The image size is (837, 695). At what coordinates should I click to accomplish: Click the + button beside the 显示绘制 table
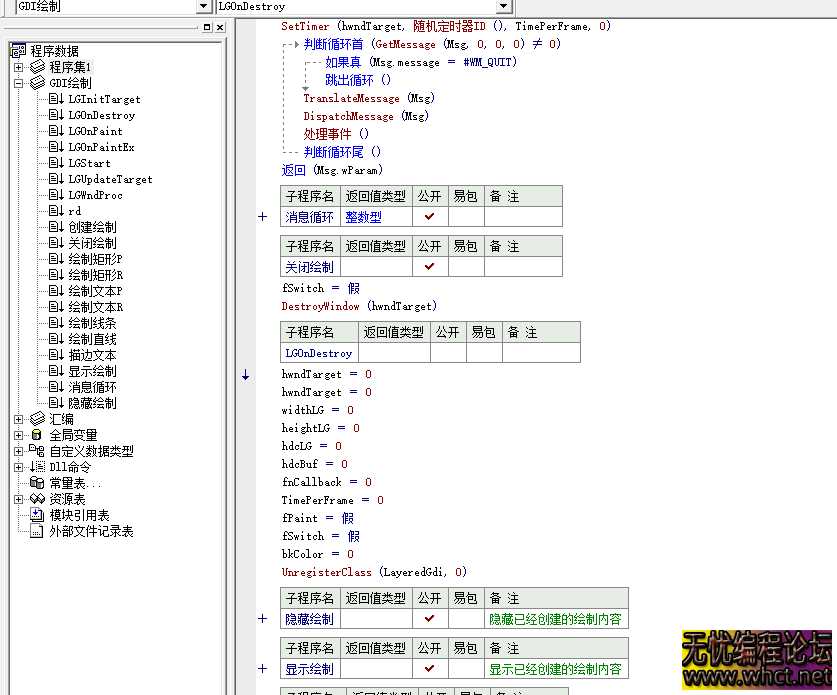point(262,668)
